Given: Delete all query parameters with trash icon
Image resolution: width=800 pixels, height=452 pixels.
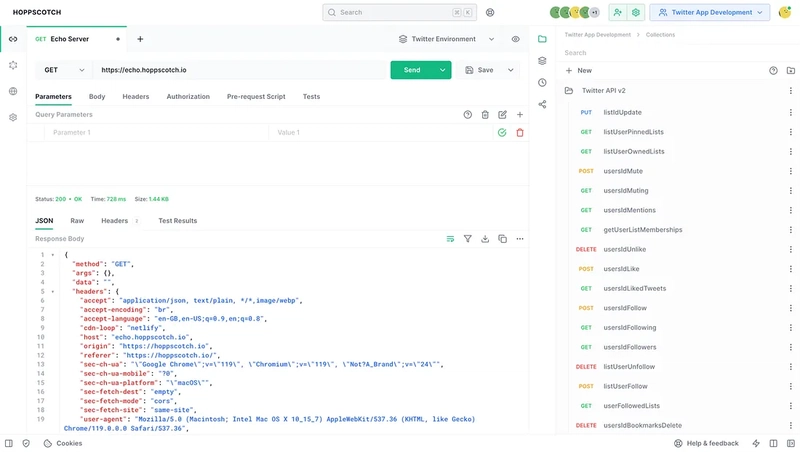Looking at the screenshot, I should 485,115.
